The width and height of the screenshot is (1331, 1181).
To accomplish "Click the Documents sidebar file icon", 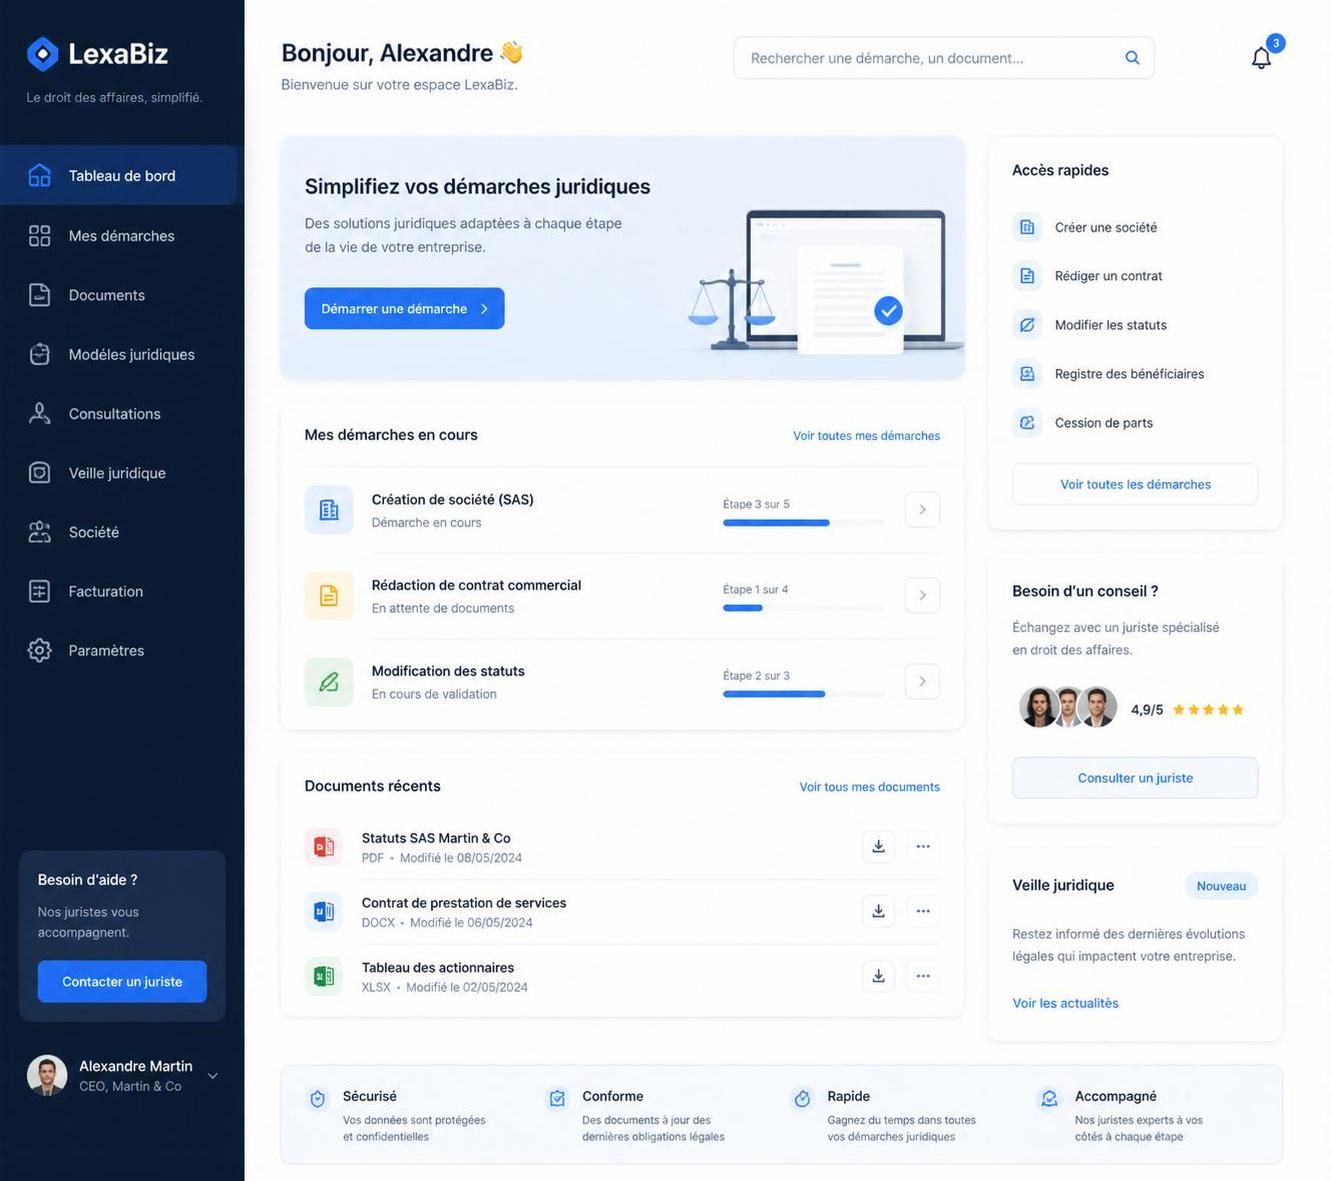I will point(39,295).
